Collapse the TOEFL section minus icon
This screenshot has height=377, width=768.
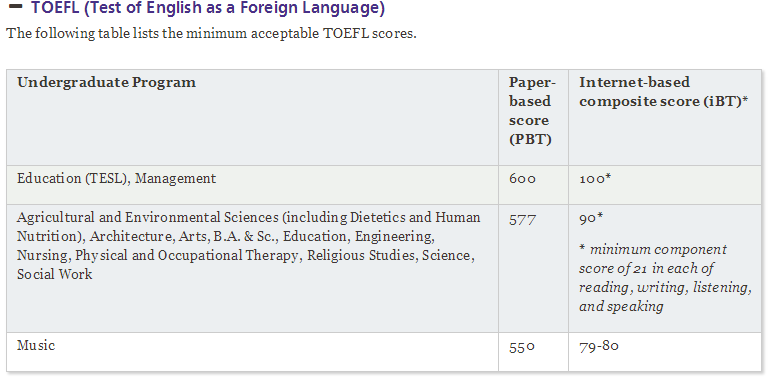point(16,6)
